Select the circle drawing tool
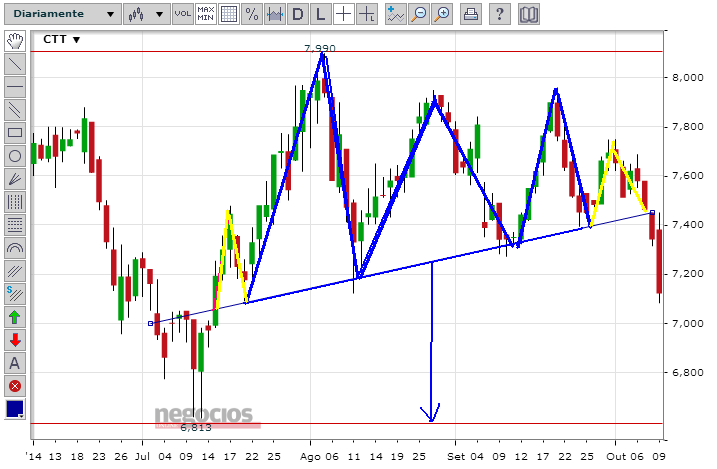Screen dimensions: 717x469 15,156
